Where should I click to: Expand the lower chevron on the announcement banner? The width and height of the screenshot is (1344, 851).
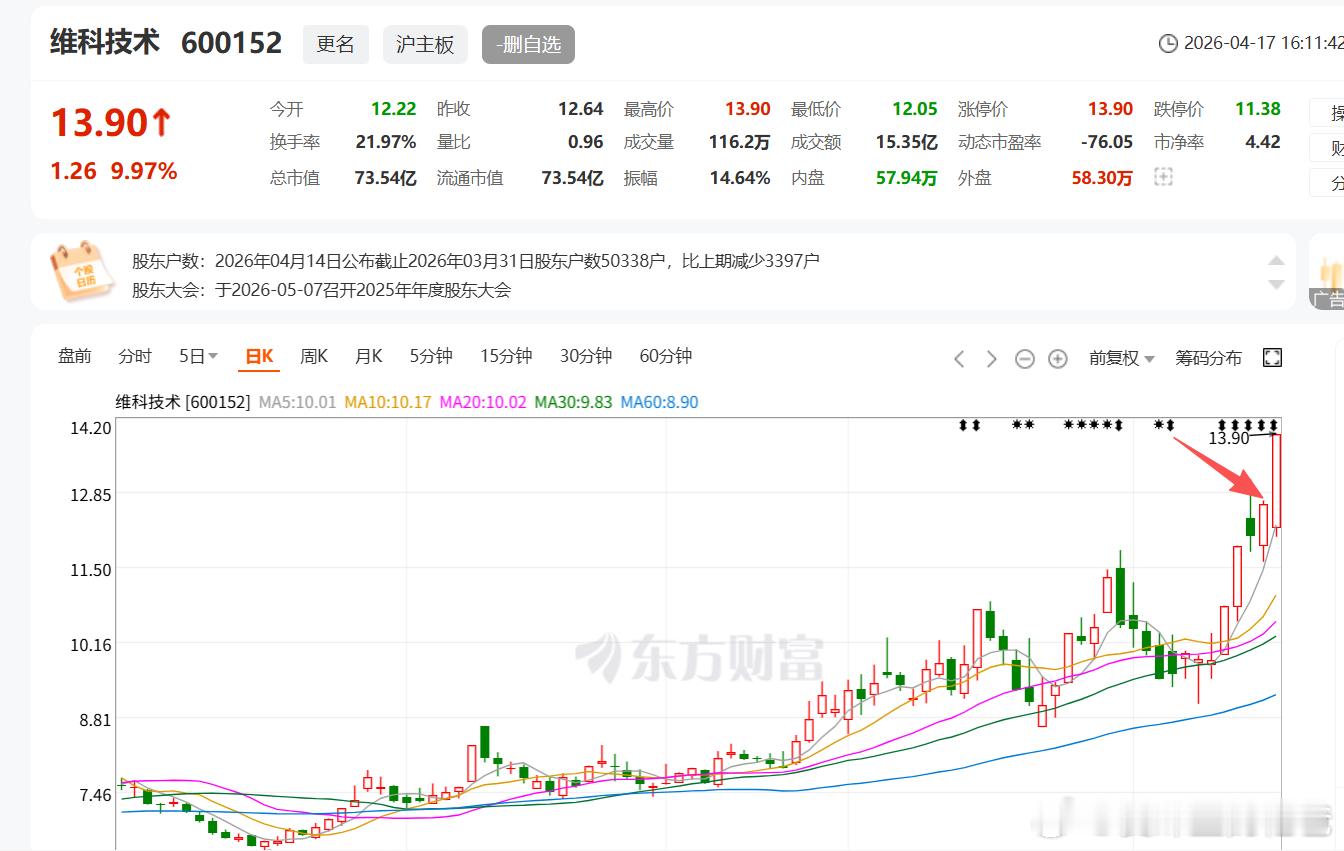coord(1277,285)
